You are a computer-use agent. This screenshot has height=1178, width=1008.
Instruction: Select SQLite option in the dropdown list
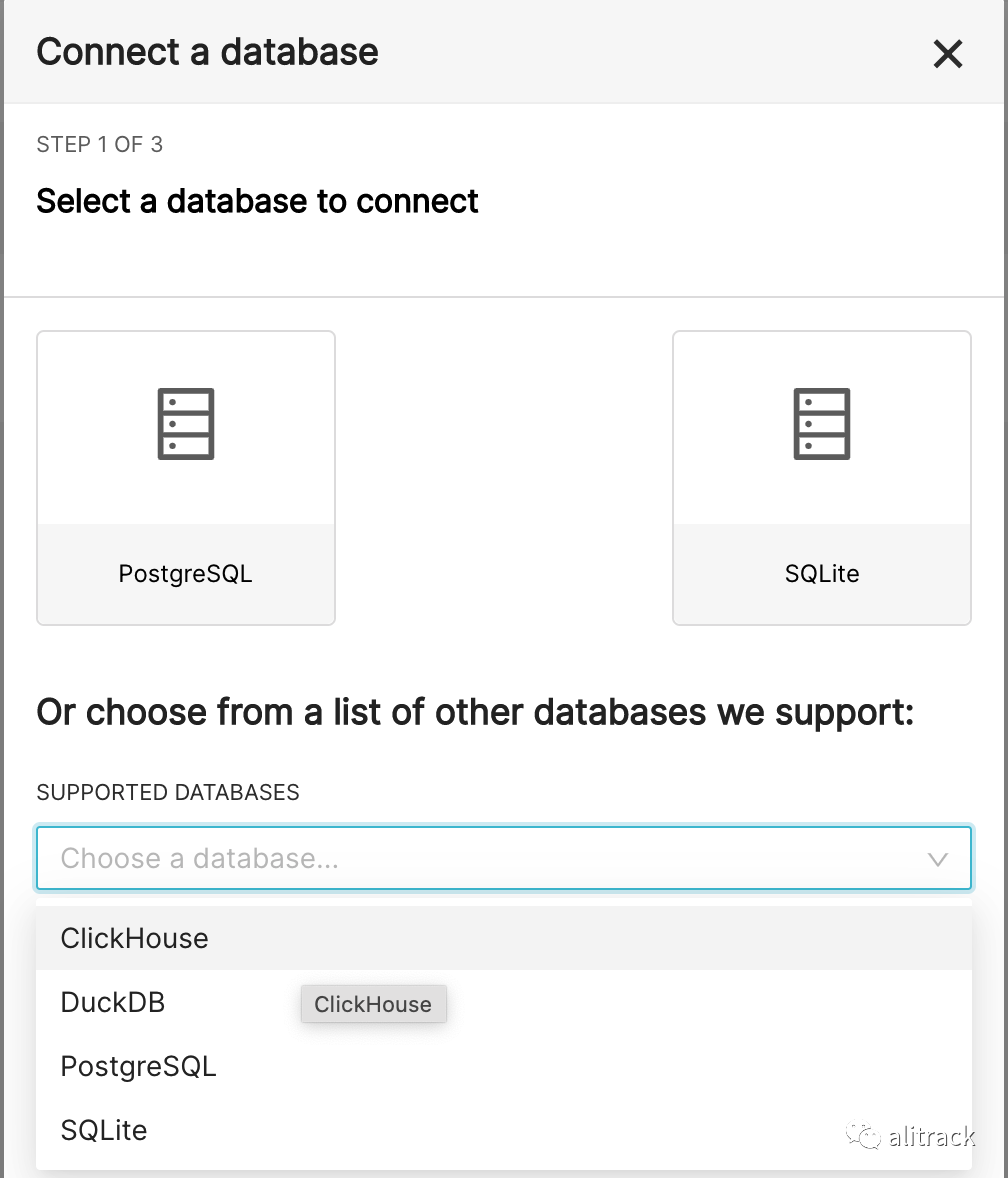[104, 1130]
